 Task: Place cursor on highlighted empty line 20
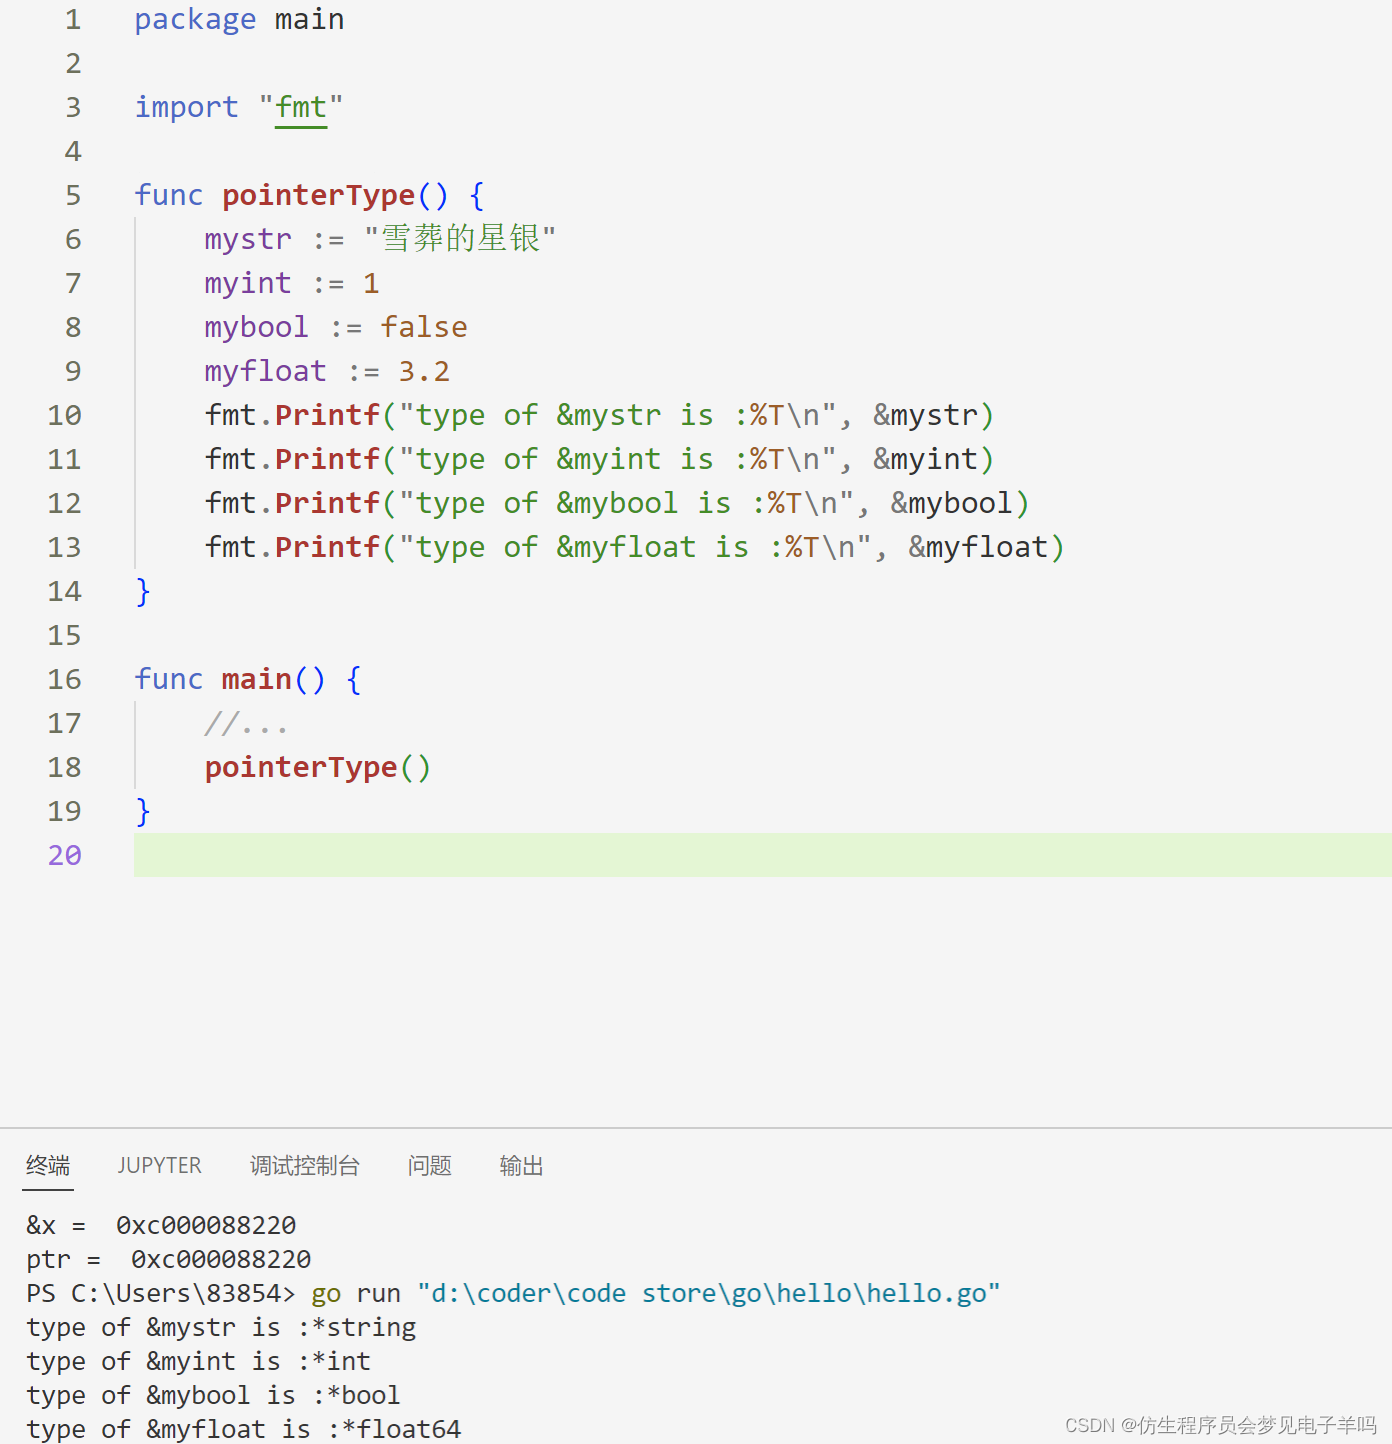(x=762, y=855)
